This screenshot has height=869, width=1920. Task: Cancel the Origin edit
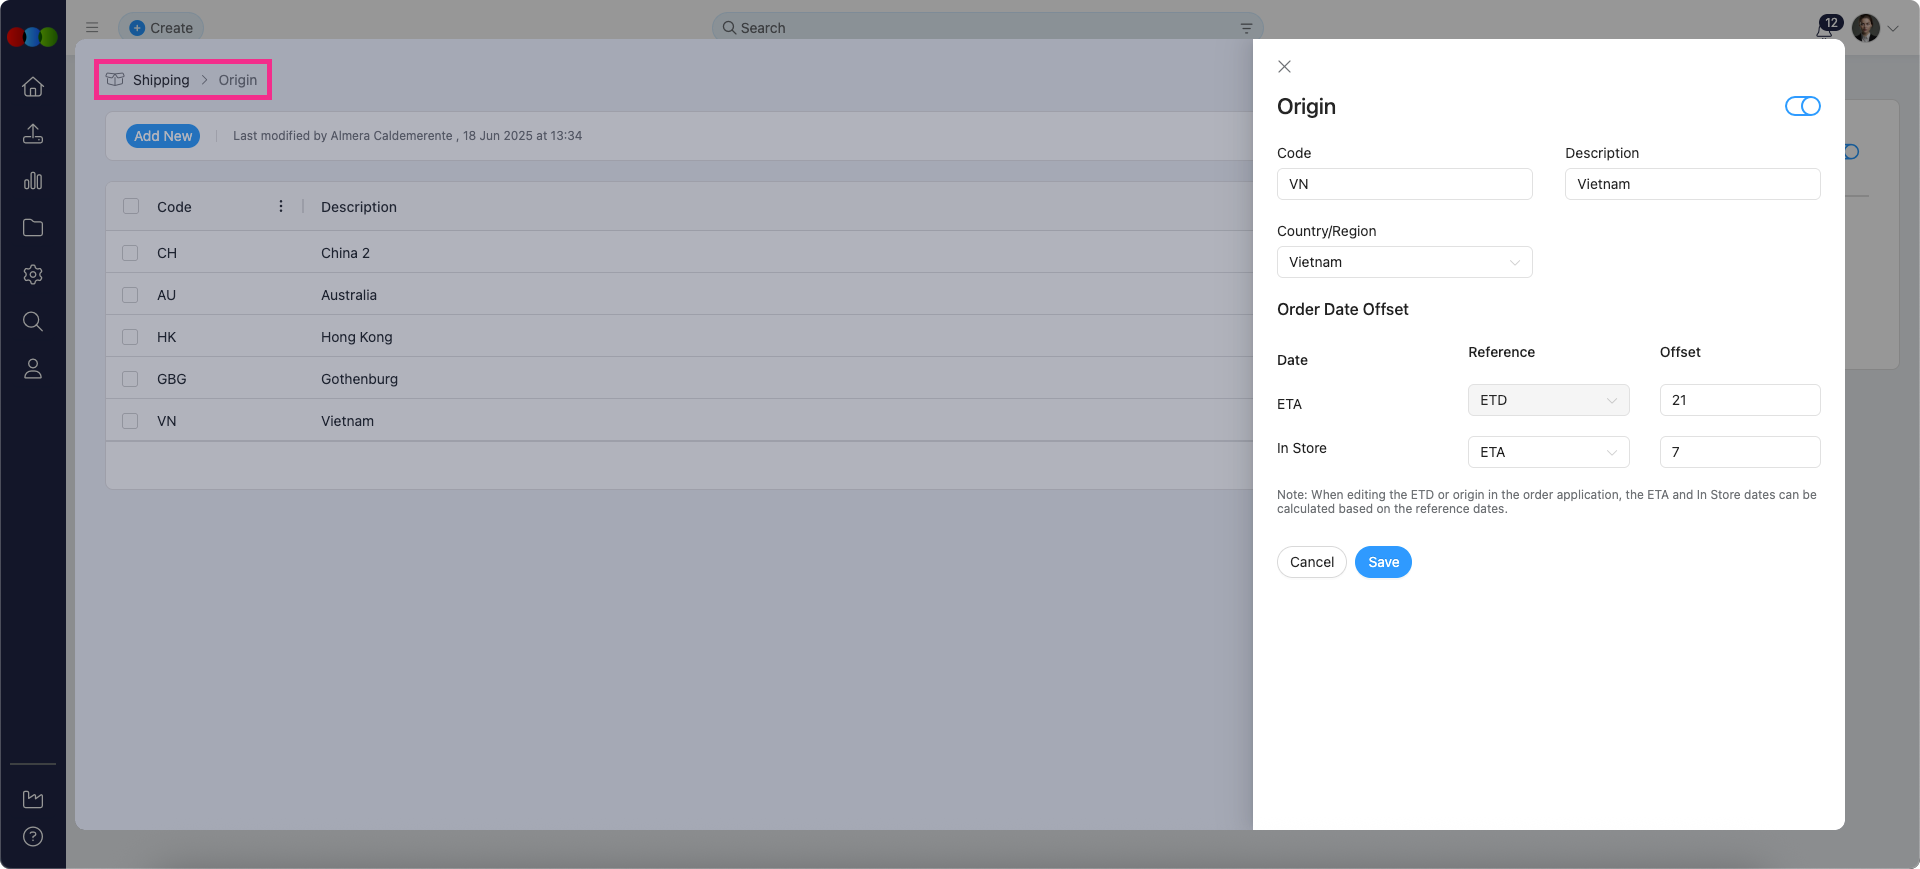(1311, 562)
